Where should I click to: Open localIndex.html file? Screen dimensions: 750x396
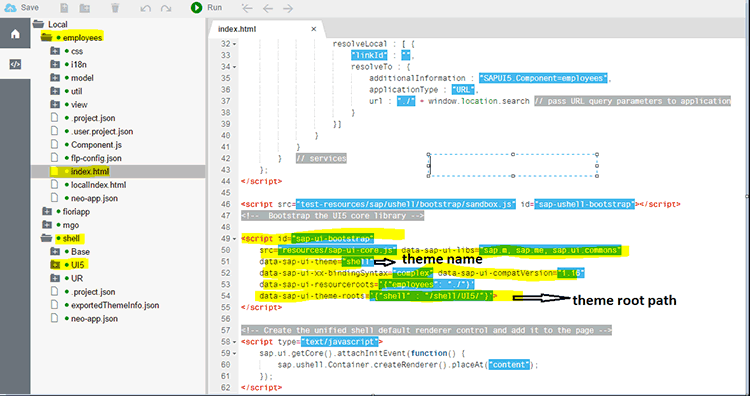tap(99, 185)
